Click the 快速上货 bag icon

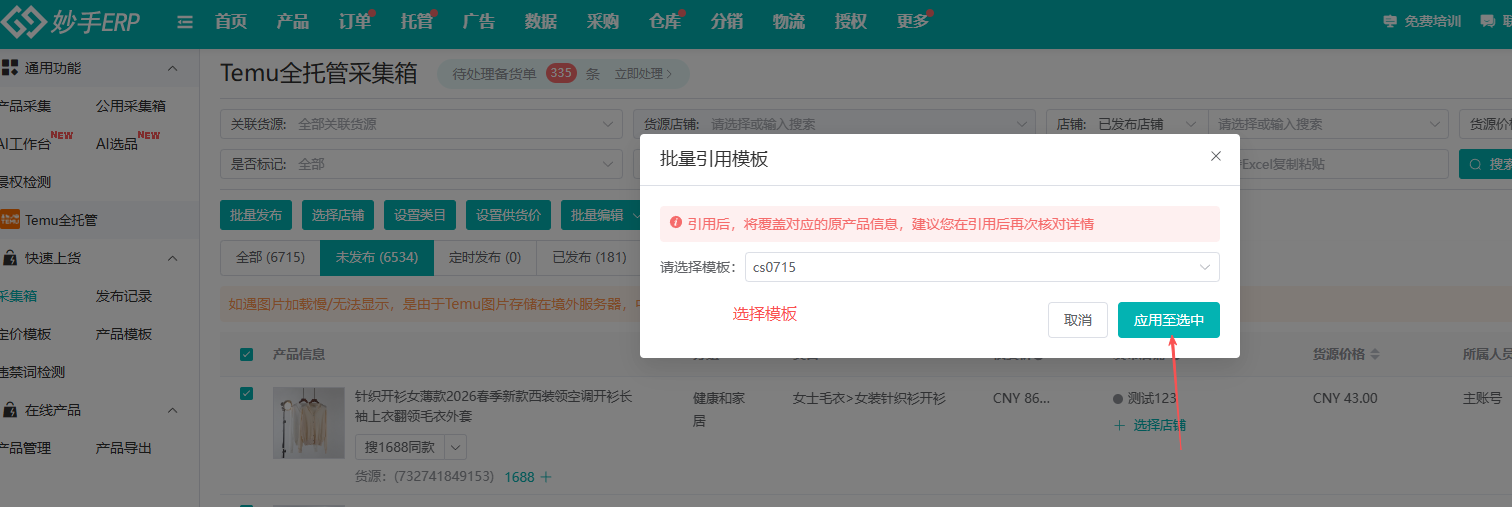pyautogui.click(x=9, y=258)
